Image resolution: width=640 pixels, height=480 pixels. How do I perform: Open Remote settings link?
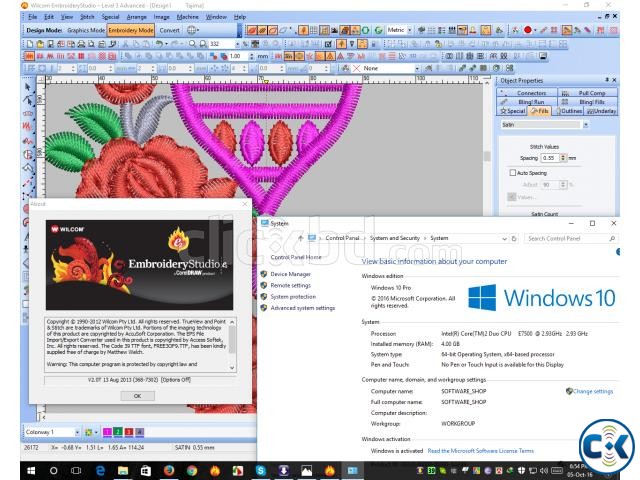(291, 285)
